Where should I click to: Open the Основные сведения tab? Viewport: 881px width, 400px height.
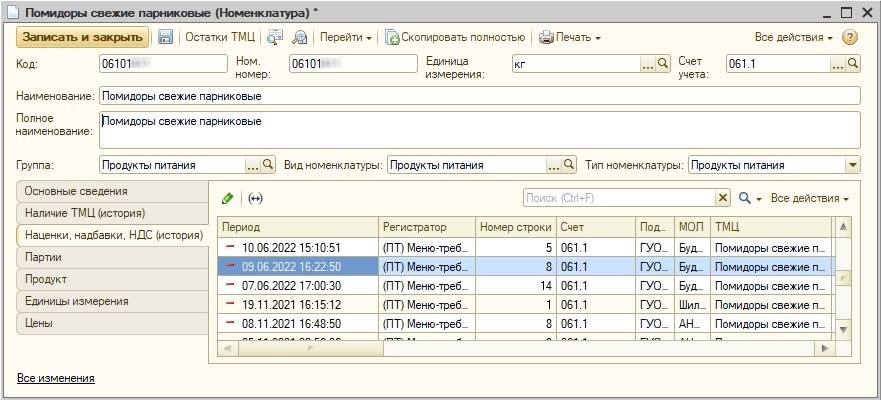pos(76,191)
